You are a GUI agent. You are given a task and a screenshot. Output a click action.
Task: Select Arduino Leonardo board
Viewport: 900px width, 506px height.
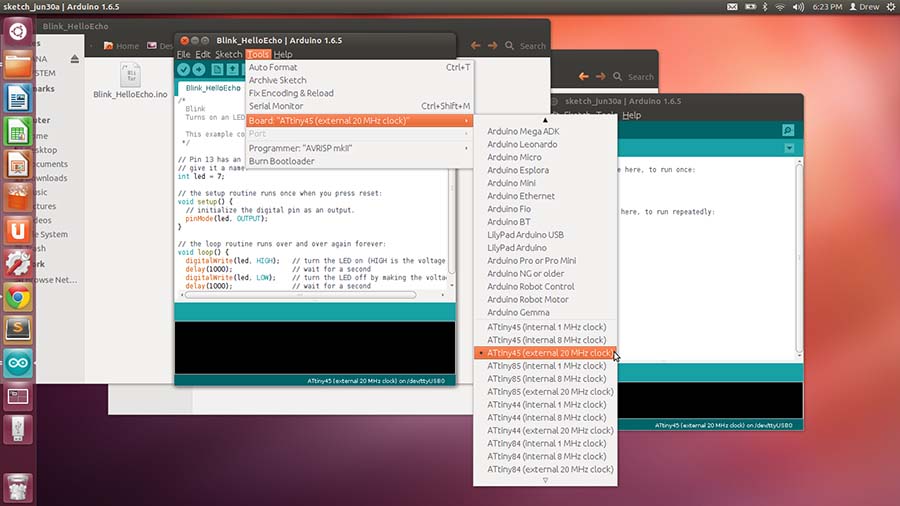click(x=545, y=144)
